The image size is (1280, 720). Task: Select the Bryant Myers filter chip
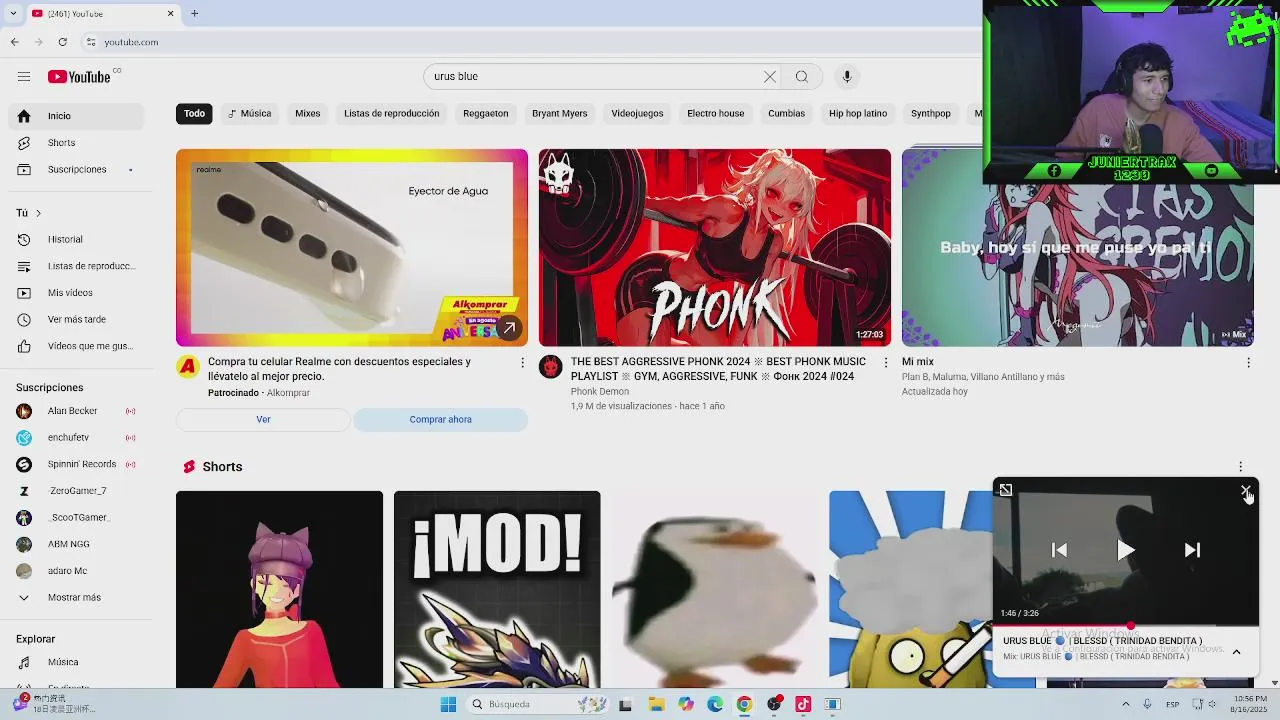[560, 114]
